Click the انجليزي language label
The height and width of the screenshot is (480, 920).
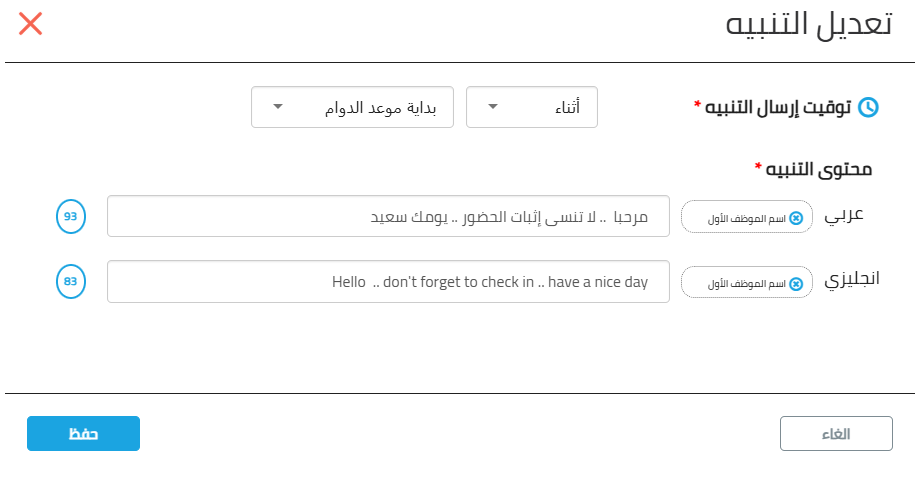click(x=852, y=279)
